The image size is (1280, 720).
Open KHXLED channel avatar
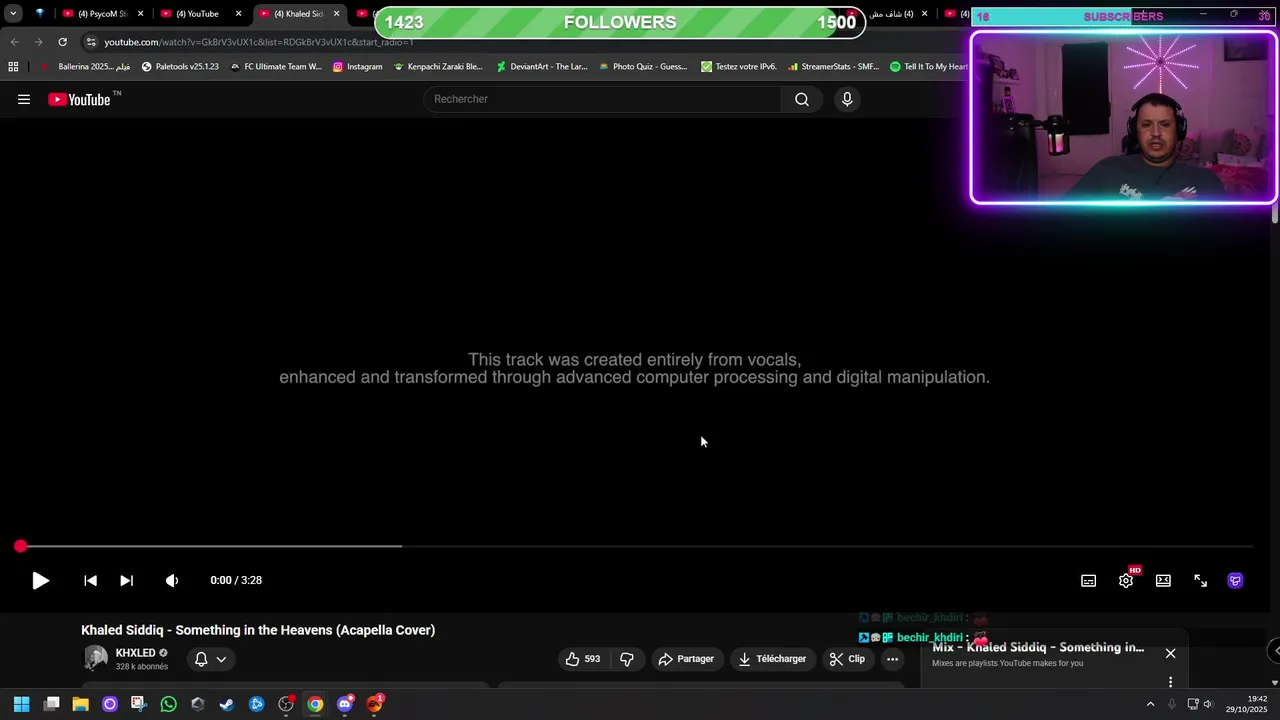pos(96,658)
